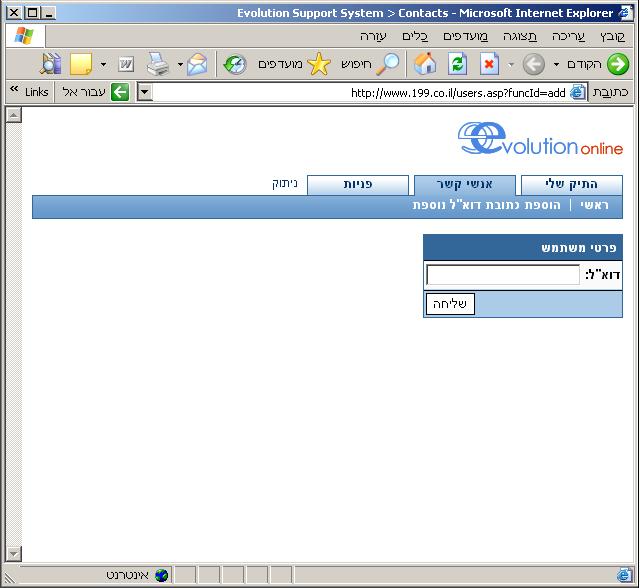Print the page using the printer icon

(158, 64)
